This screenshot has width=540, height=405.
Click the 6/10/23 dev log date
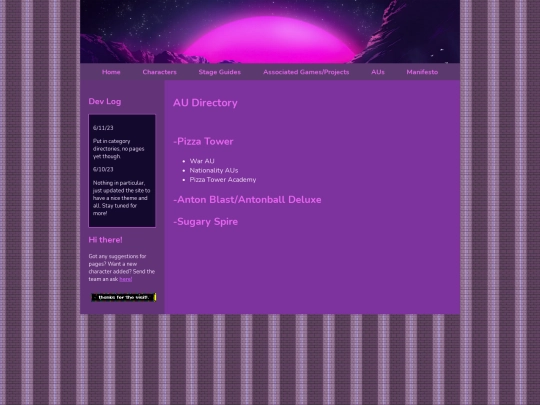(x=103, y=169)
